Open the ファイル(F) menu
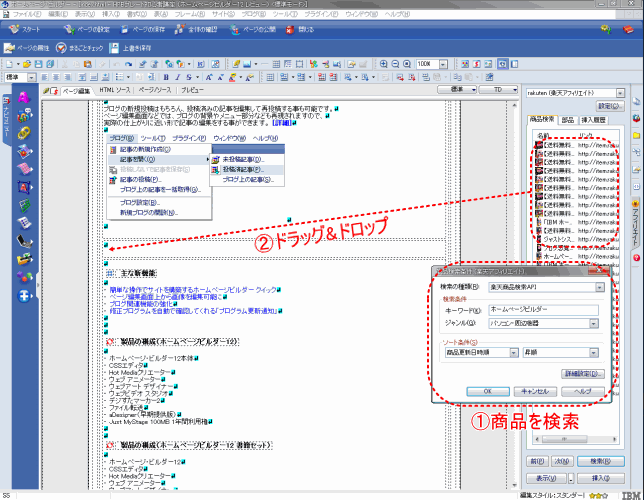 26,14
